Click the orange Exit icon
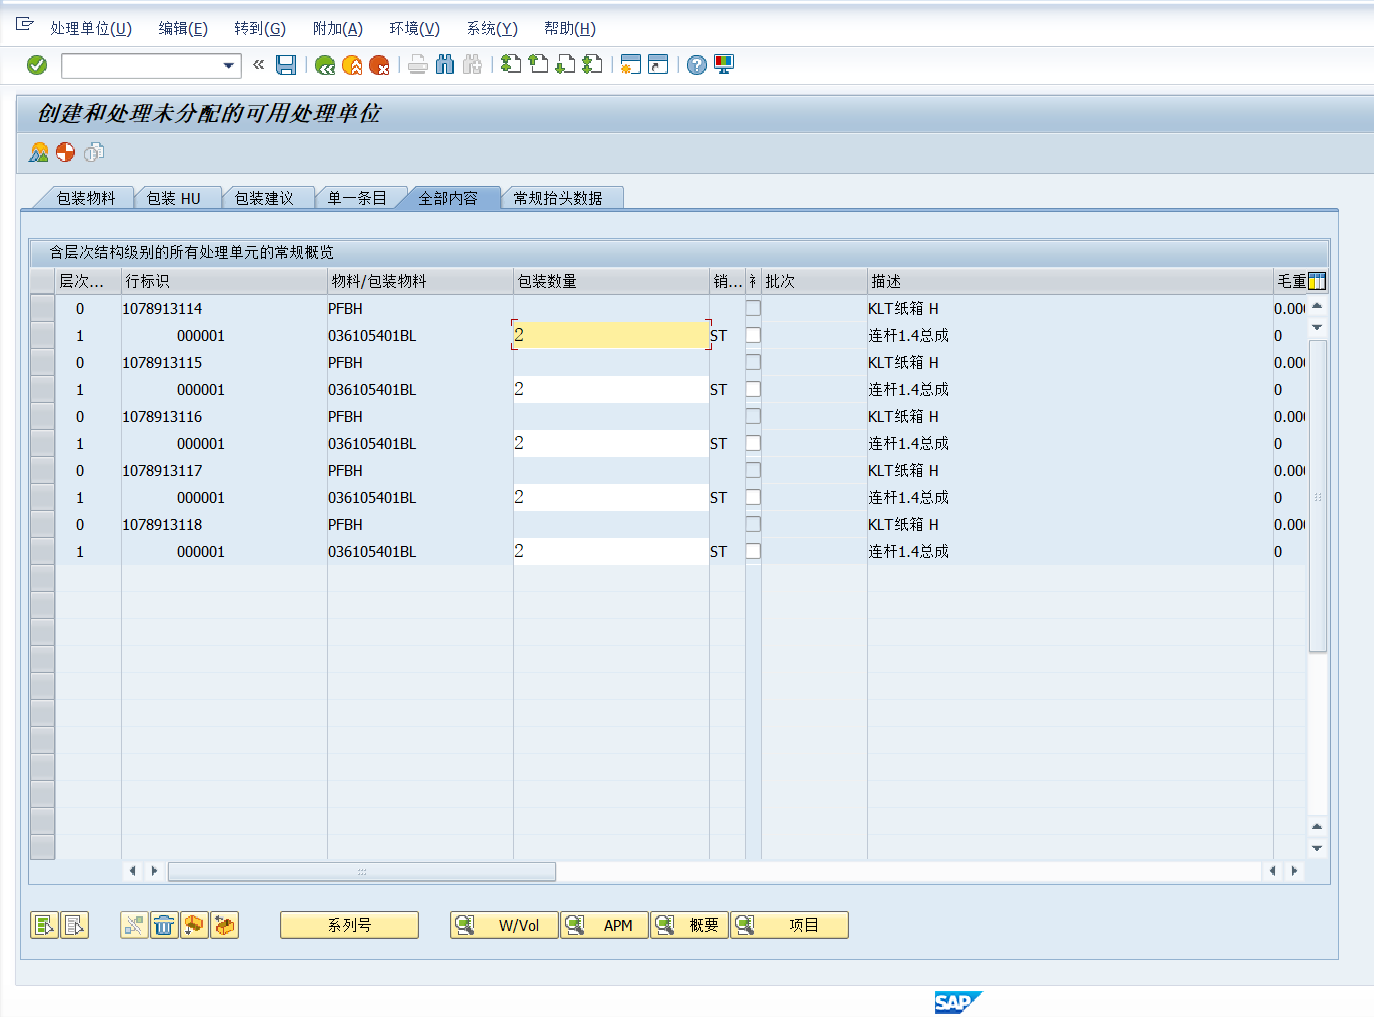The width and height of the screenshot is (1374, 1017). click(x=352, y=65)
